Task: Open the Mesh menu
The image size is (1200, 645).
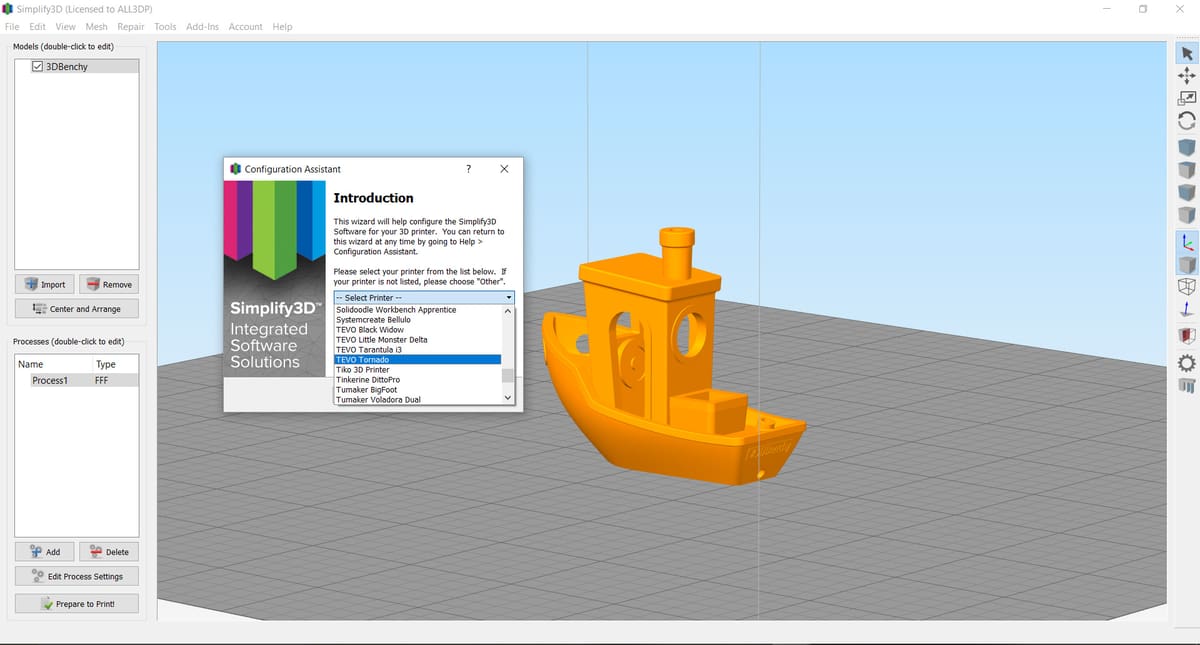Action: (x=96, y=26)
